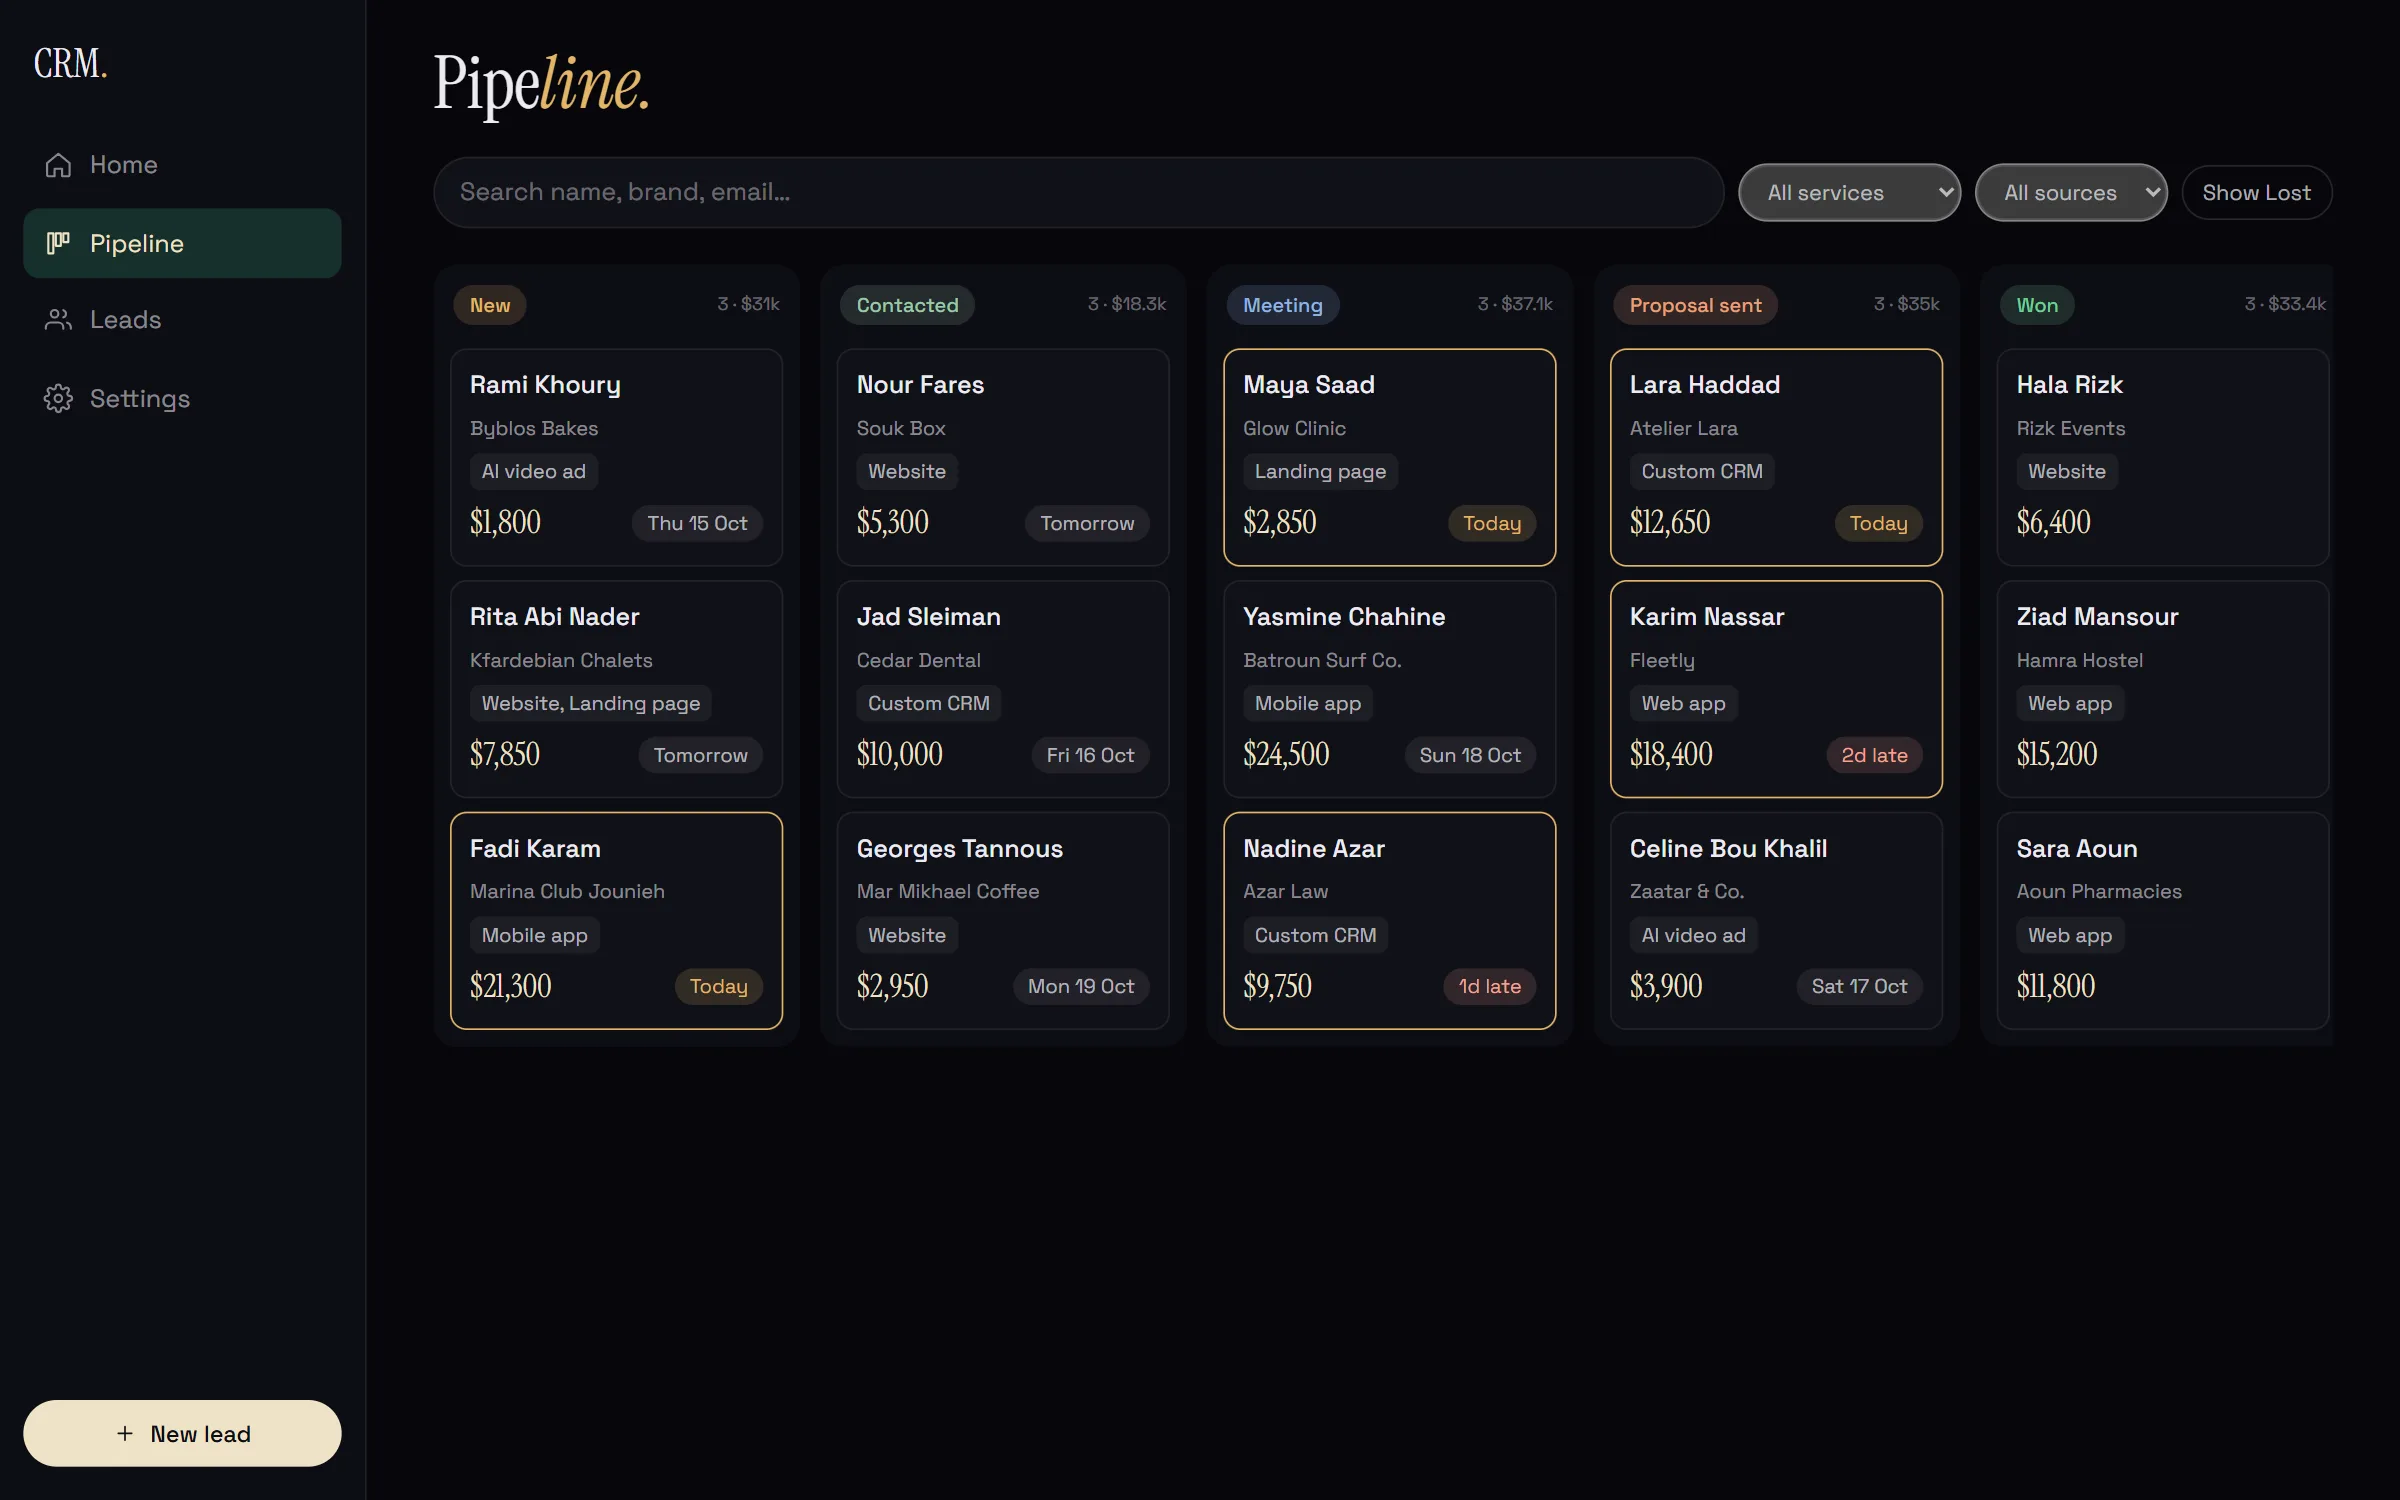Click the Settings gear icon in sidebar
Viewport: 2400px width, 1500px height.
pos(58,398)
